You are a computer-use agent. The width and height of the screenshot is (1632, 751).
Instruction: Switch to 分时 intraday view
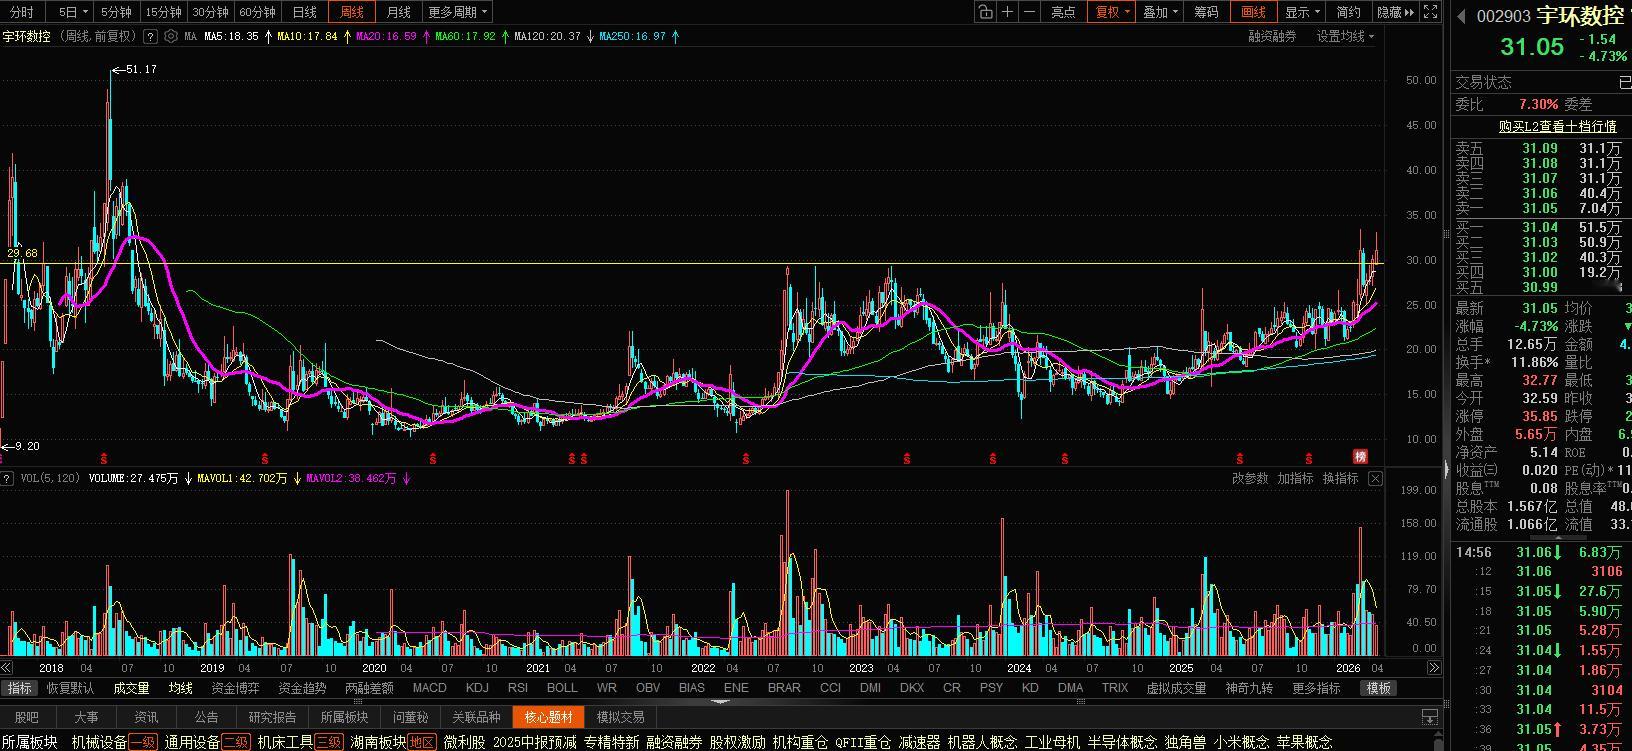tap(21, 12)
